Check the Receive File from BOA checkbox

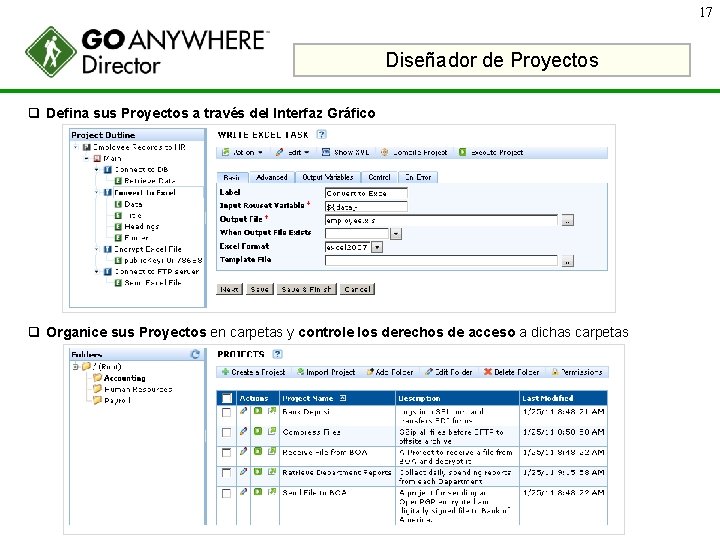[226, 453]
